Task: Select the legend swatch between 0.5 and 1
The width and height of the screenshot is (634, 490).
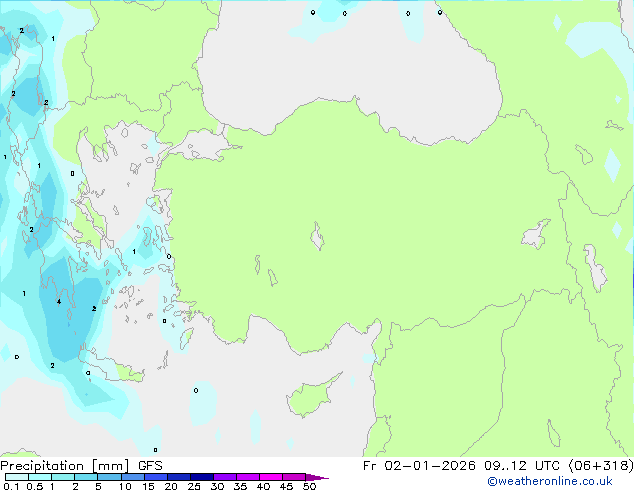Action: coord(40,477)
